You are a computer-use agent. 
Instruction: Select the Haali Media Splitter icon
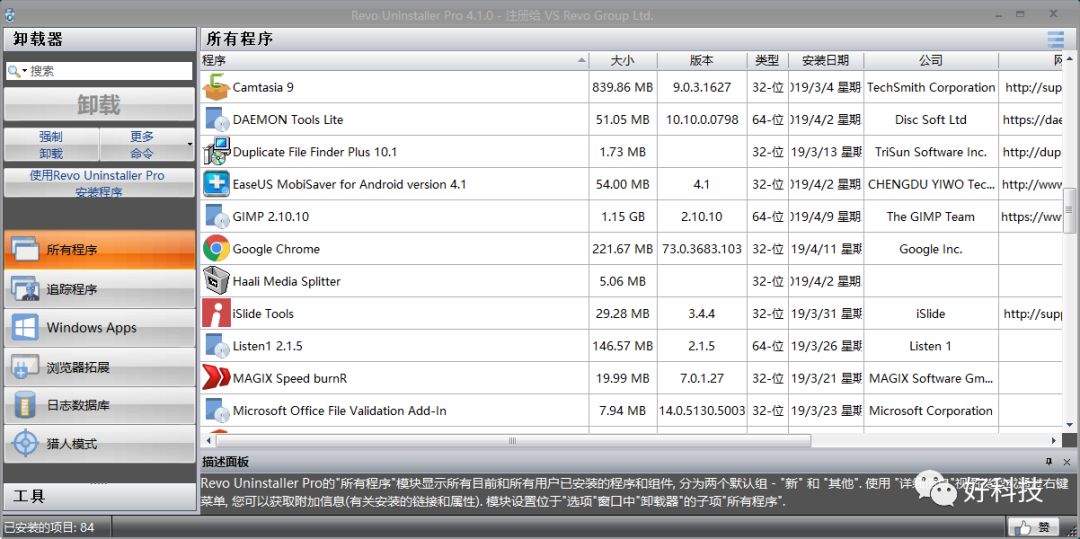tap(216, 281)
